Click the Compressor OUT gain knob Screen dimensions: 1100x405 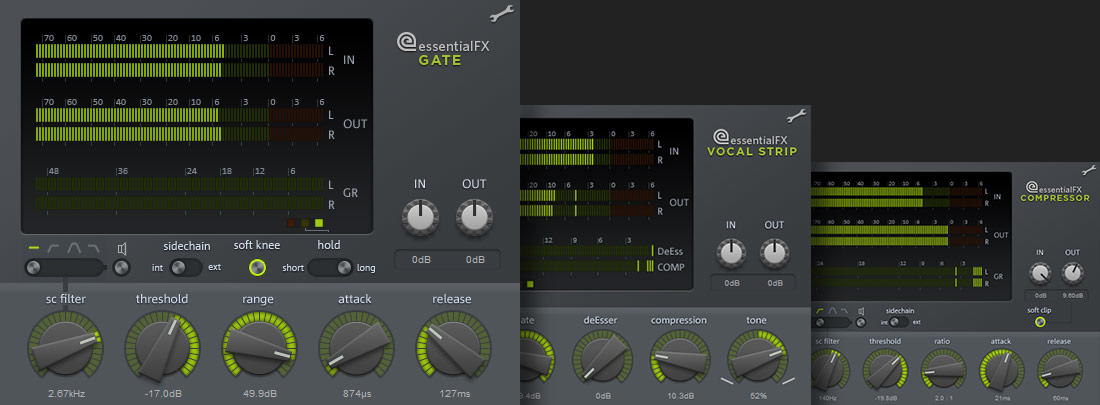click(x=1073, y=273)
